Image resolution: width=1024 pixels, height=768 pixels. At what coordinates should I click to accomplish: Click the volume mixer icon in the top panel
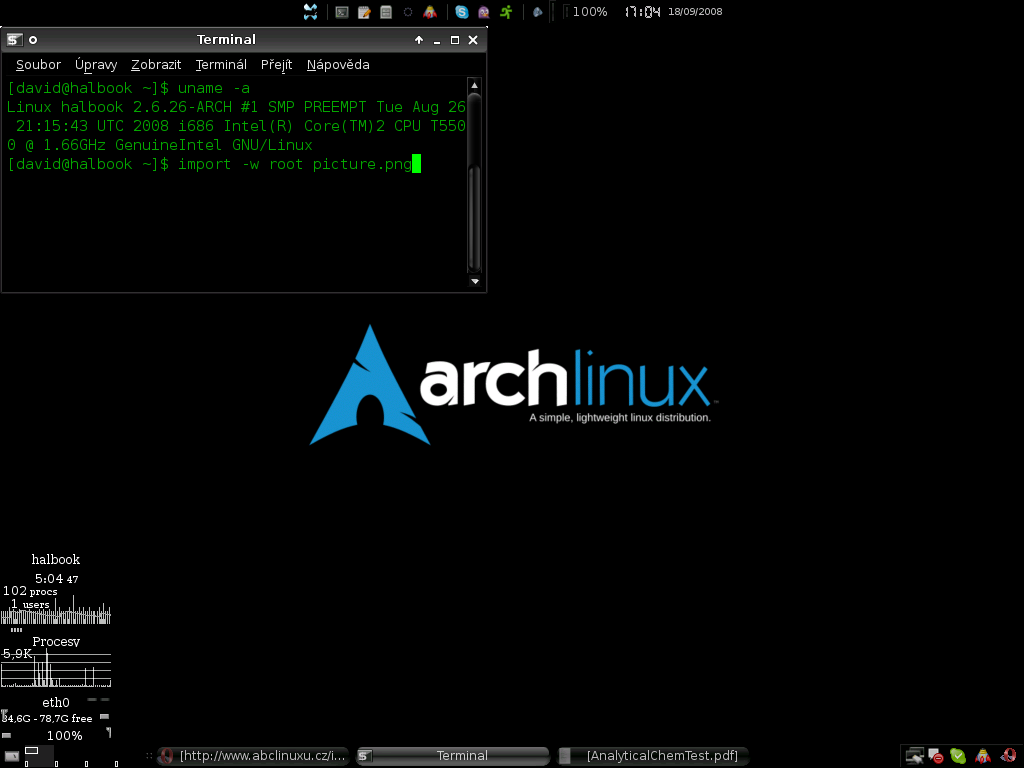click(x=537, y=12)
